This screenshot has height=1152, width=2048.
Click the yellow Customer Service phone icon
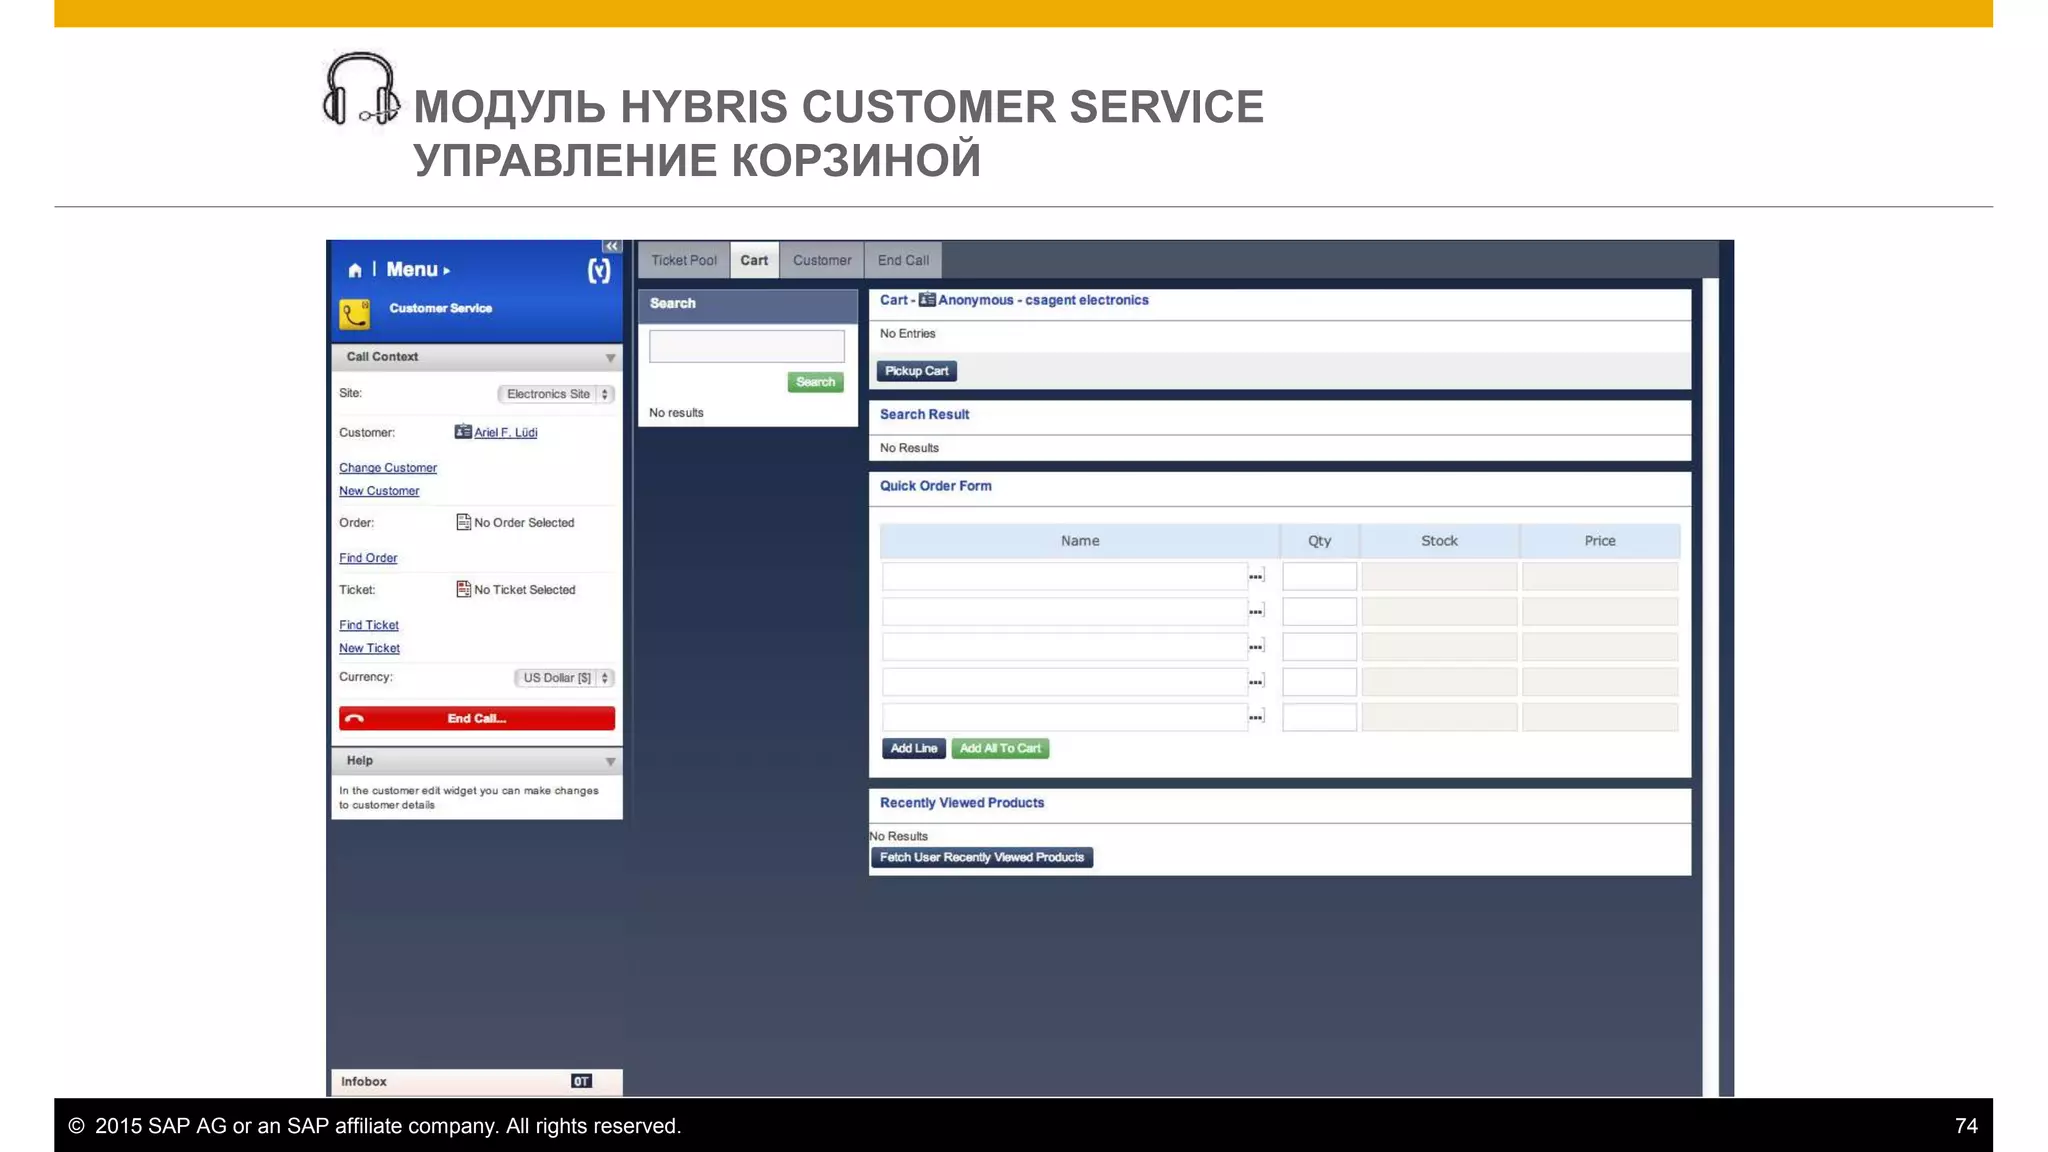point(354,314)
